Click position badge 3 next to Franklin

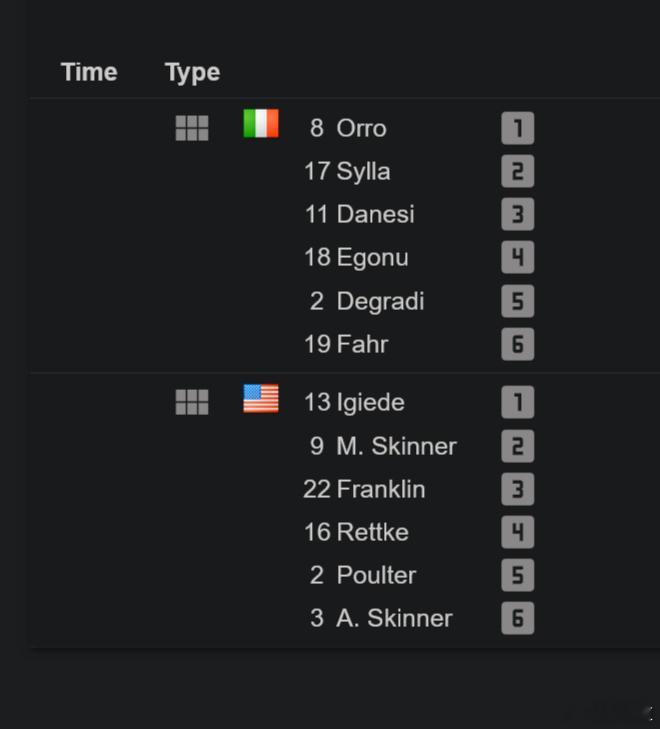[x=517, y=489]
